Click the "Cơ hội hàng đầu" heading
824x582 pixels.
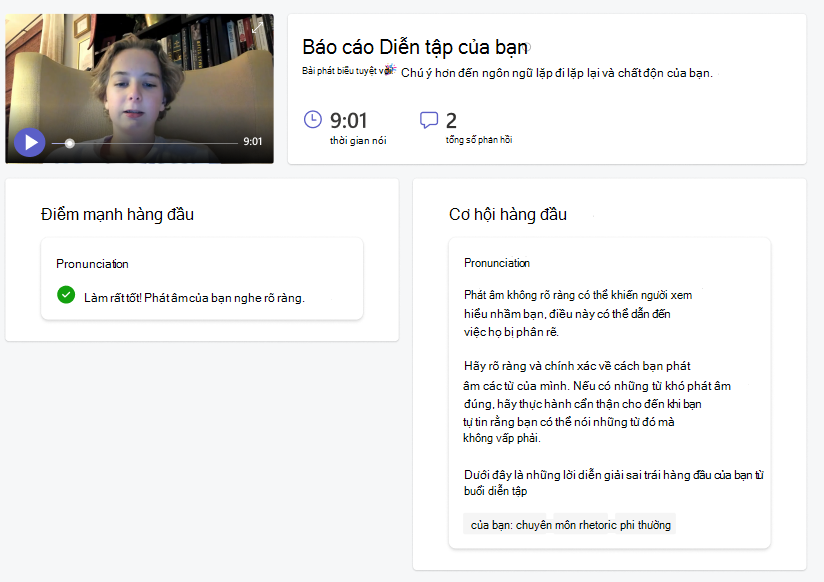[x=508, y=215]
